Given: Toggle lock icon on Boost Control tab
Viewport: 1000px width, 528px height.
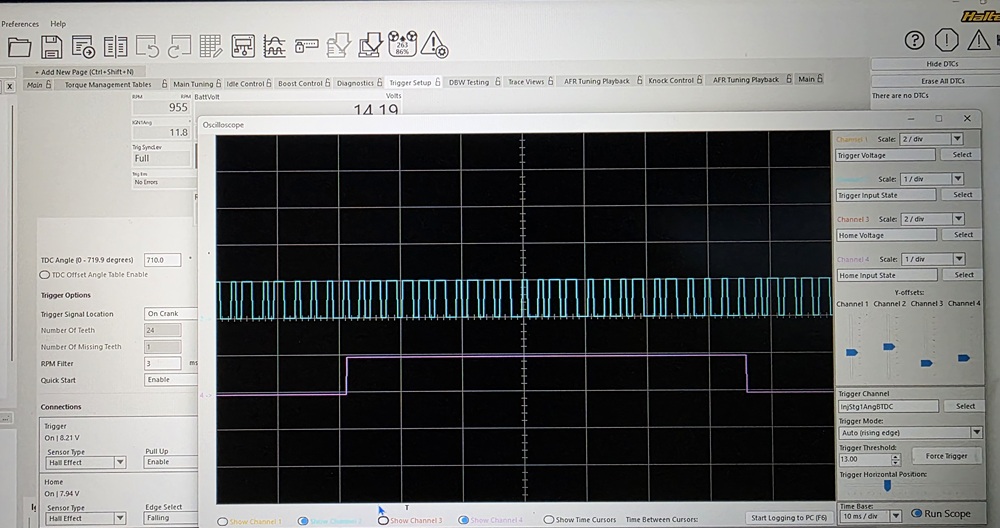Looking at the screenshot, I should coord(328,82).
